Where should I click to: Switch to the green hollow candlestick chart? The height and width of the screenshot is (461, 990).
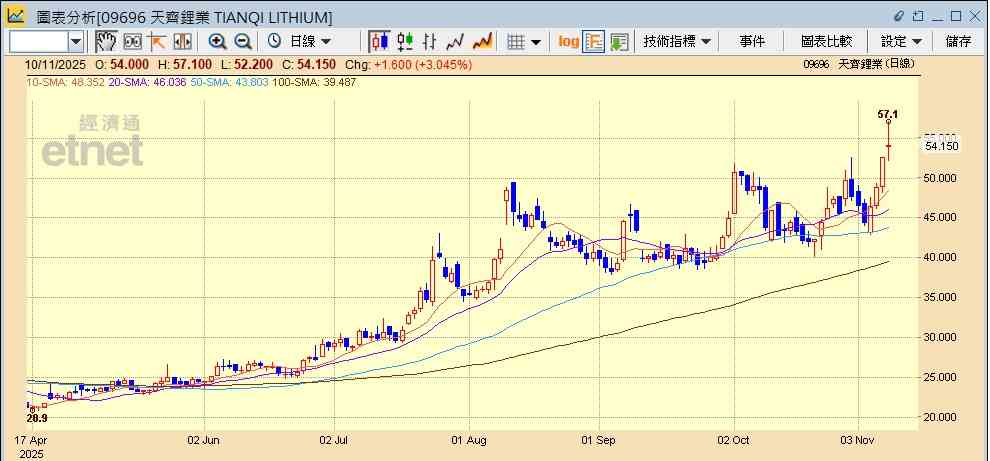tap(405, 41)
